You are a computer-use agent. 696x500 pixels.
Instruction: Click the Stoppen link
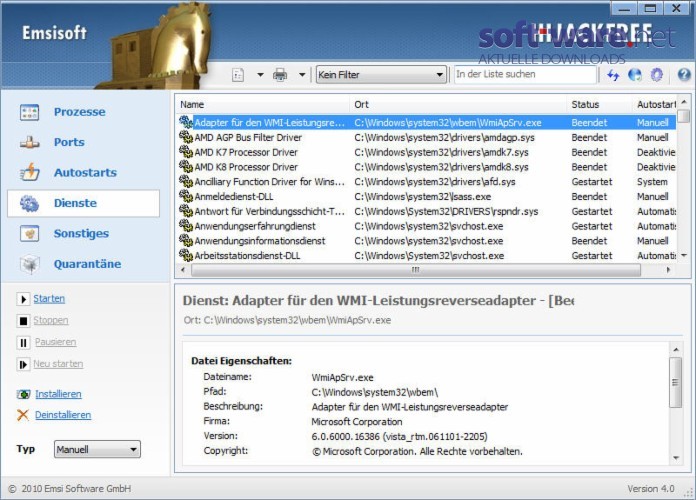pos(51,321)
